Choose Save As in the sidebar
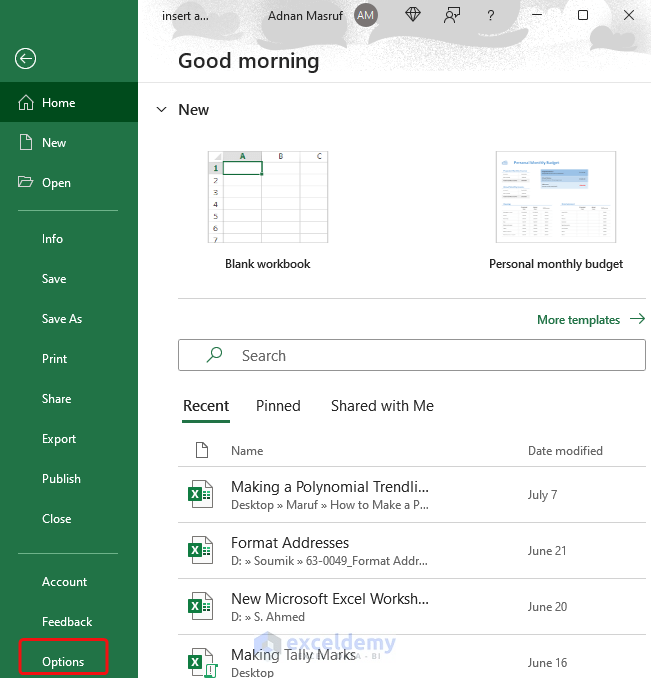Image resolution: width=651 pixels, height=678 pixels. tap(62, 319)
